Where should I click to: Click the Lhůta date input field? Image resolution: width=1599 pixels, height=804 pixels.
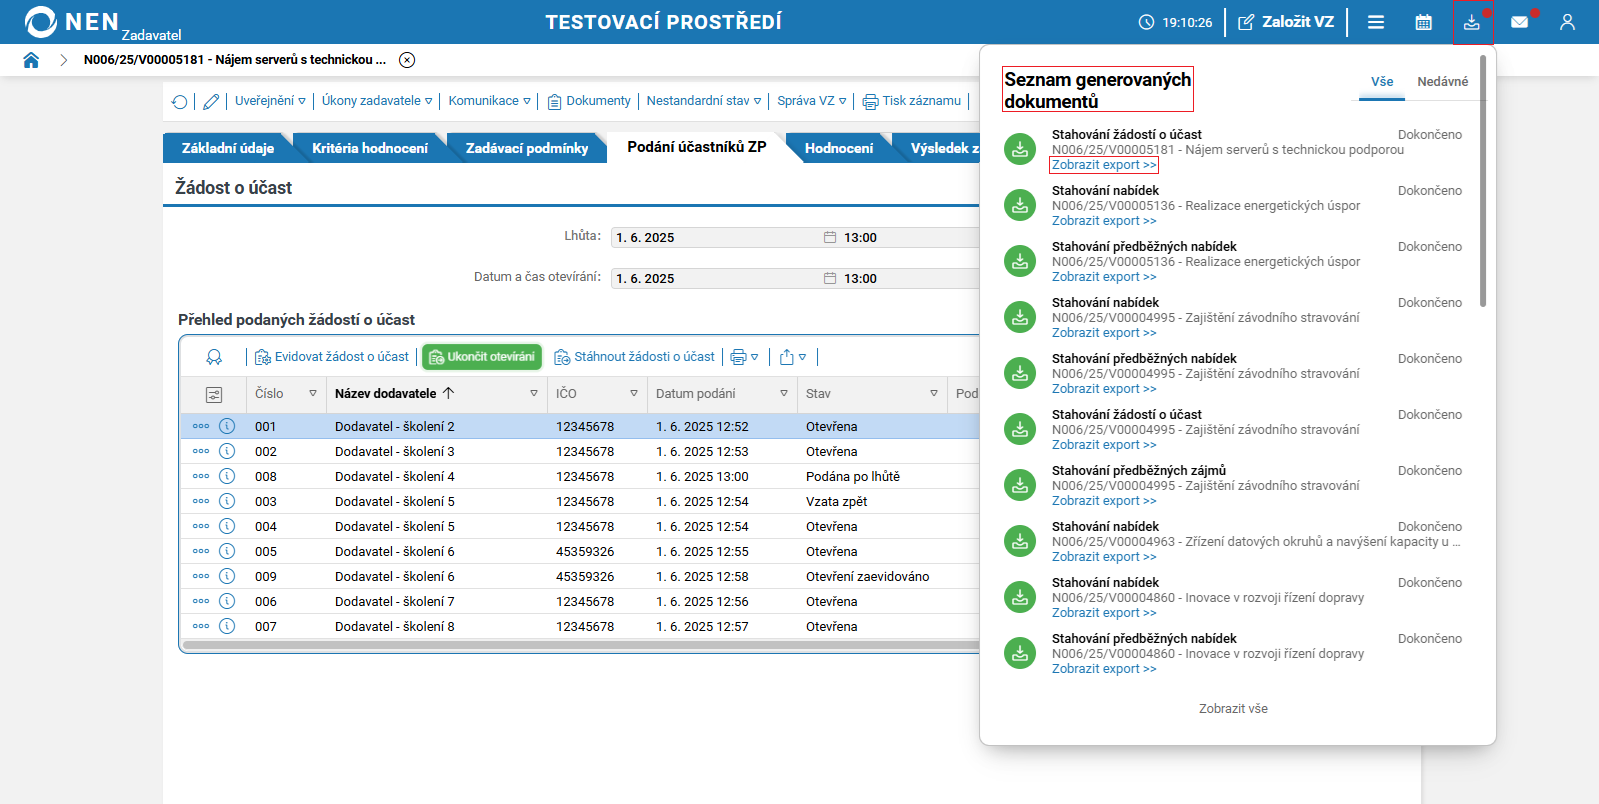point(715,238)
